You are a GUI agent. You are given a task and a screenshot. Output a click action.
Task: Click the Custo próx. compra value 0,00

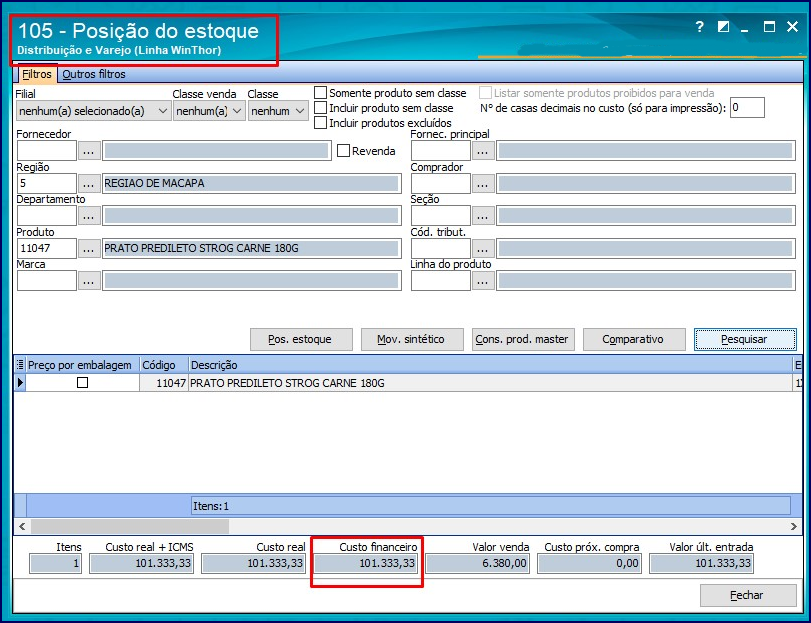pyautogui.click(x=590, y=564)
